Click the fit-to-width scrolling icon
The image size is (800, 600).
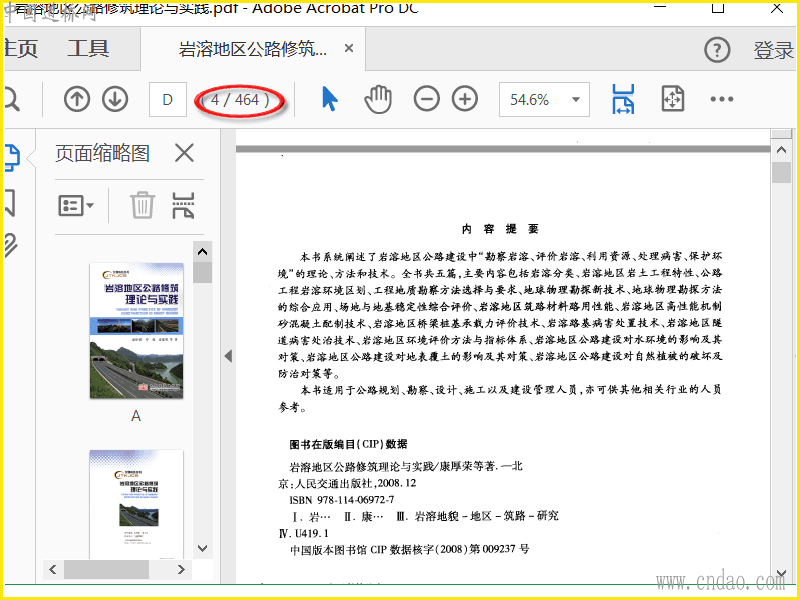623,99
